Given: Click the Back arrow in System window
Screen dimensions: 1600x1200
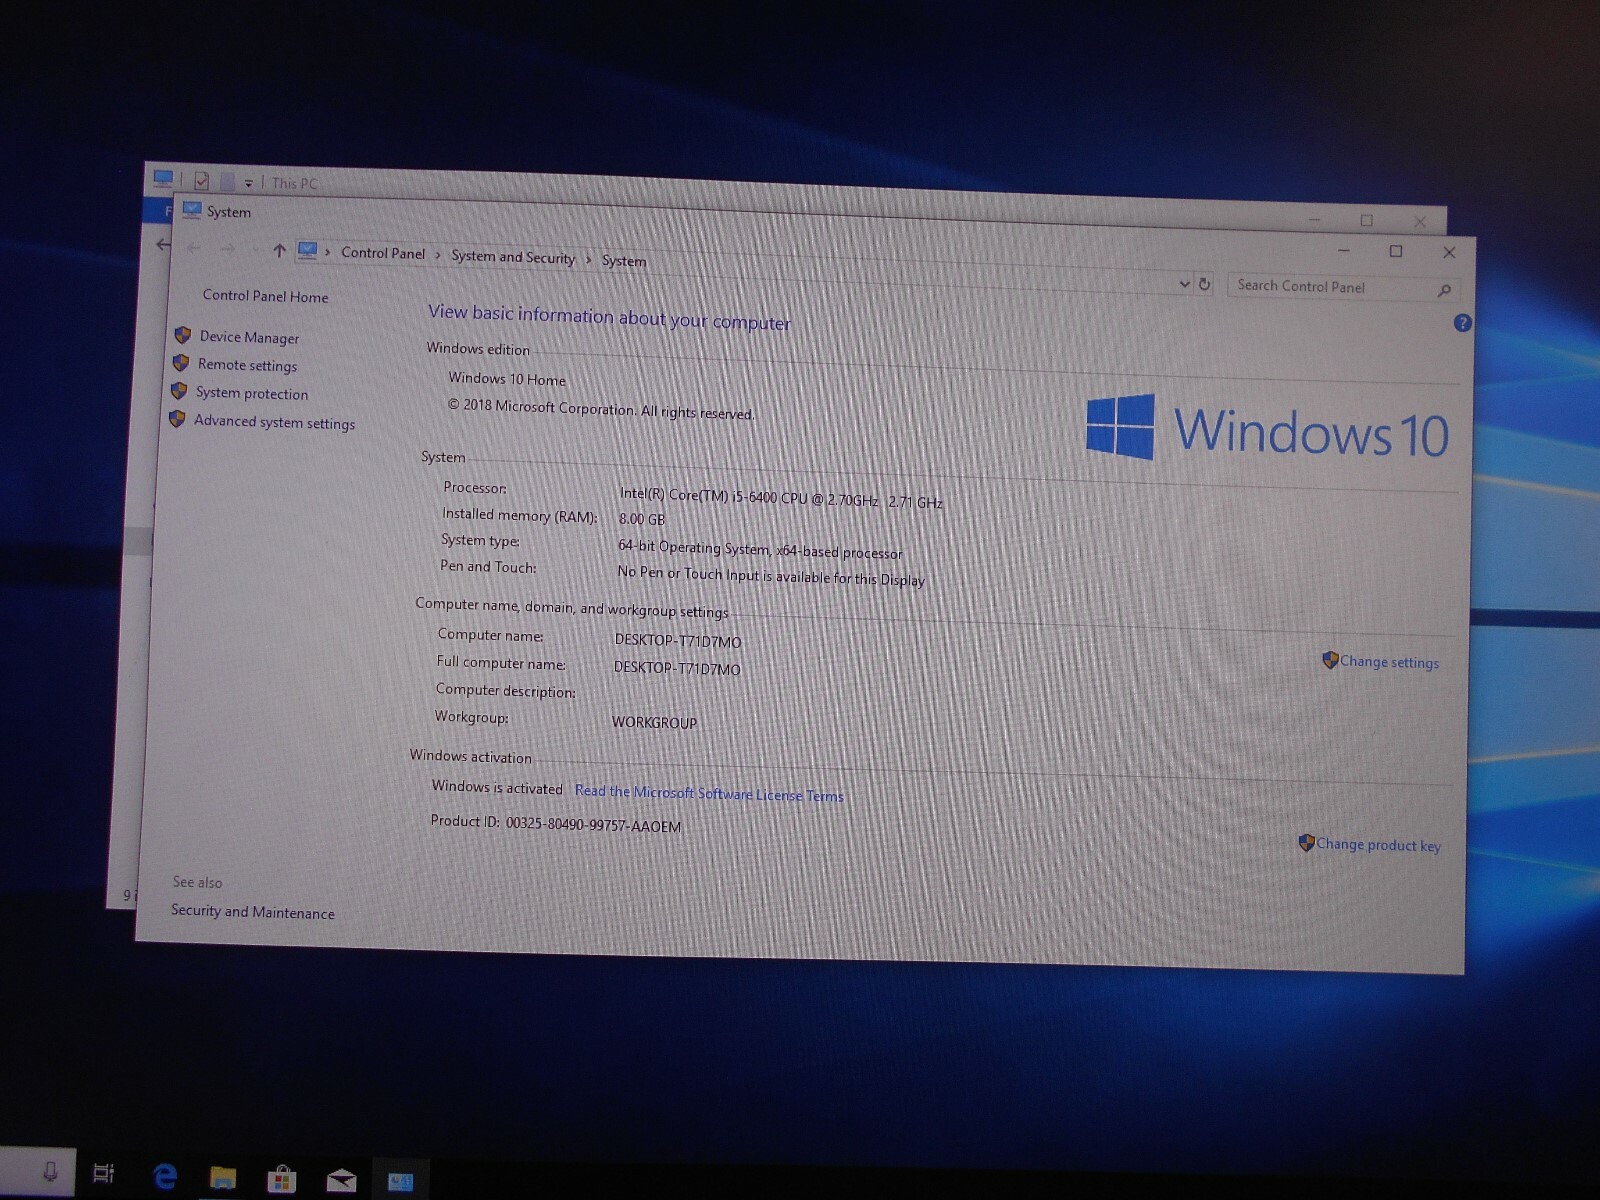Looking at the screenshot, I should pyautogui.click(x=194, y=248).
